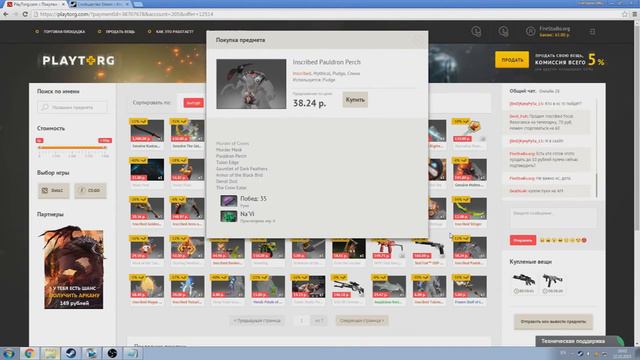
Task: Select The Crow Eater entry
Action: 231,188
